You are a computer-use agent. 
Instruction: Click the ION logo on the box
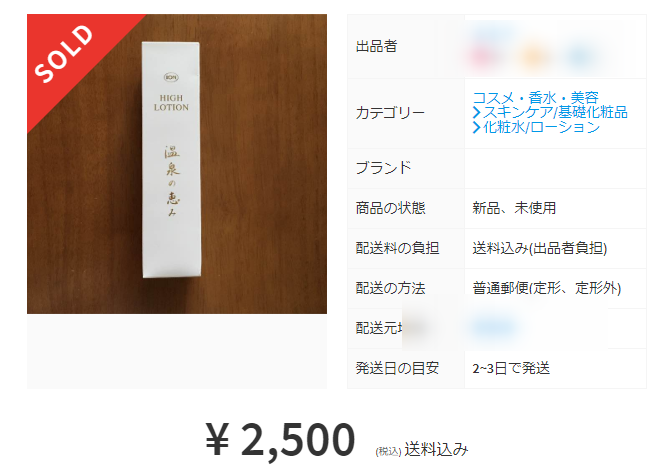[x=171, y=78]
